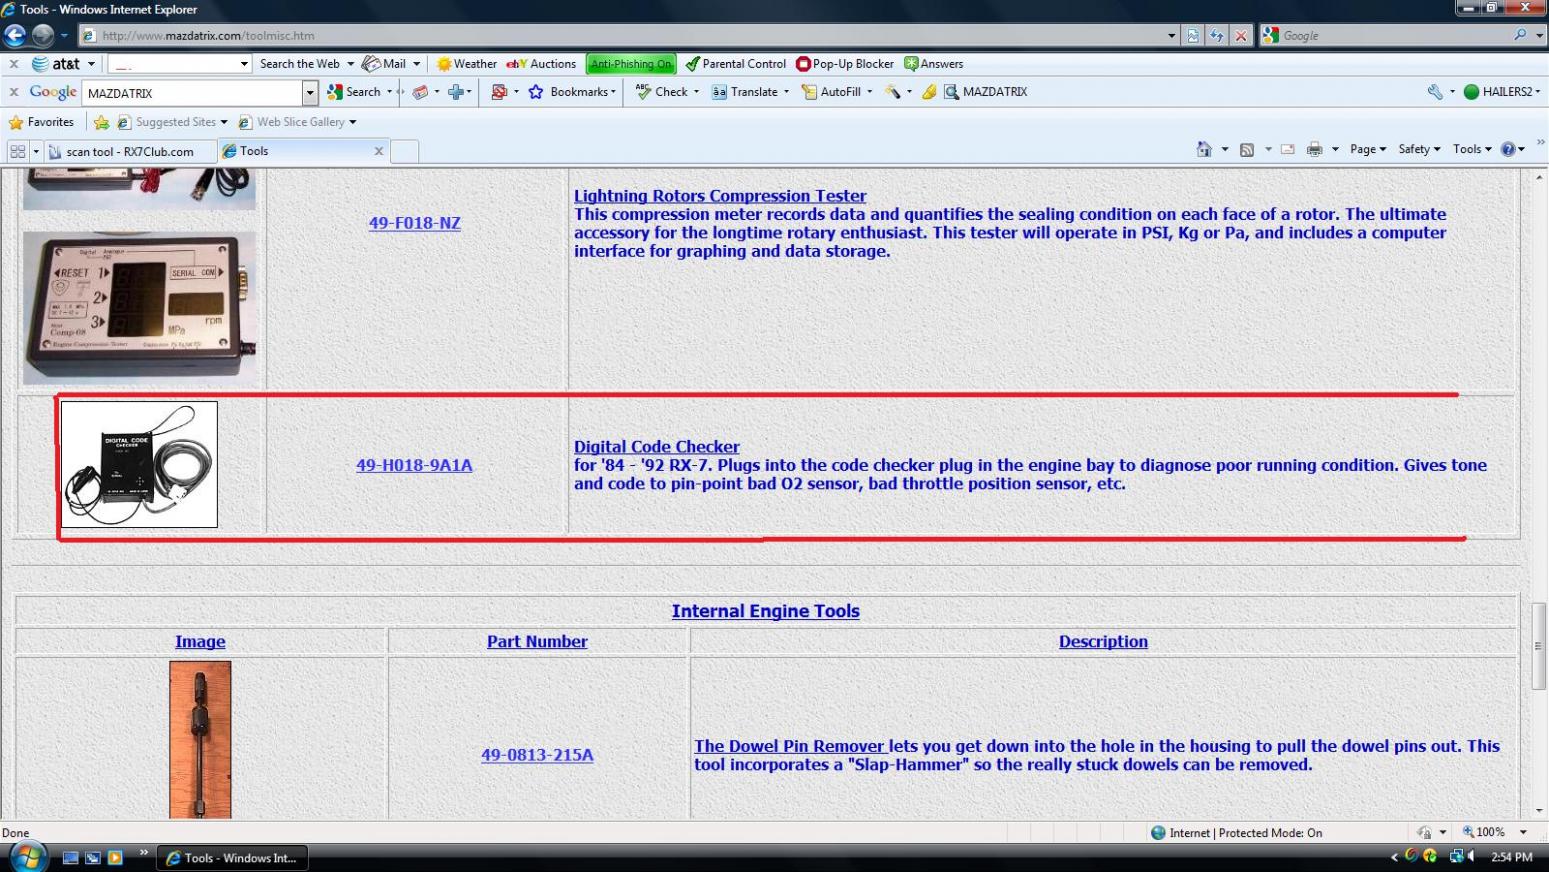Click the Digital Code Checker product thumbnail
The width and height of the screenshot is (1549, 872).
click(x=139, y=465)
